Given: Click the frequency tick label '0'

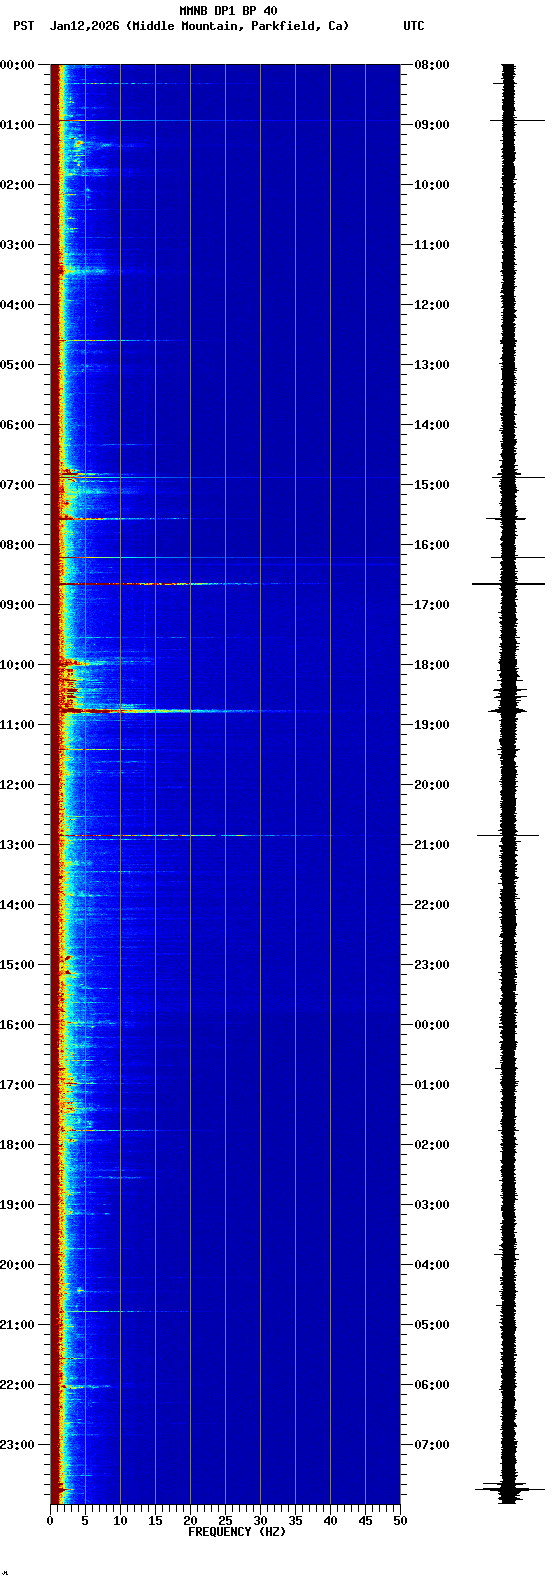Looking at the screenshot, I should (50, 1521).
